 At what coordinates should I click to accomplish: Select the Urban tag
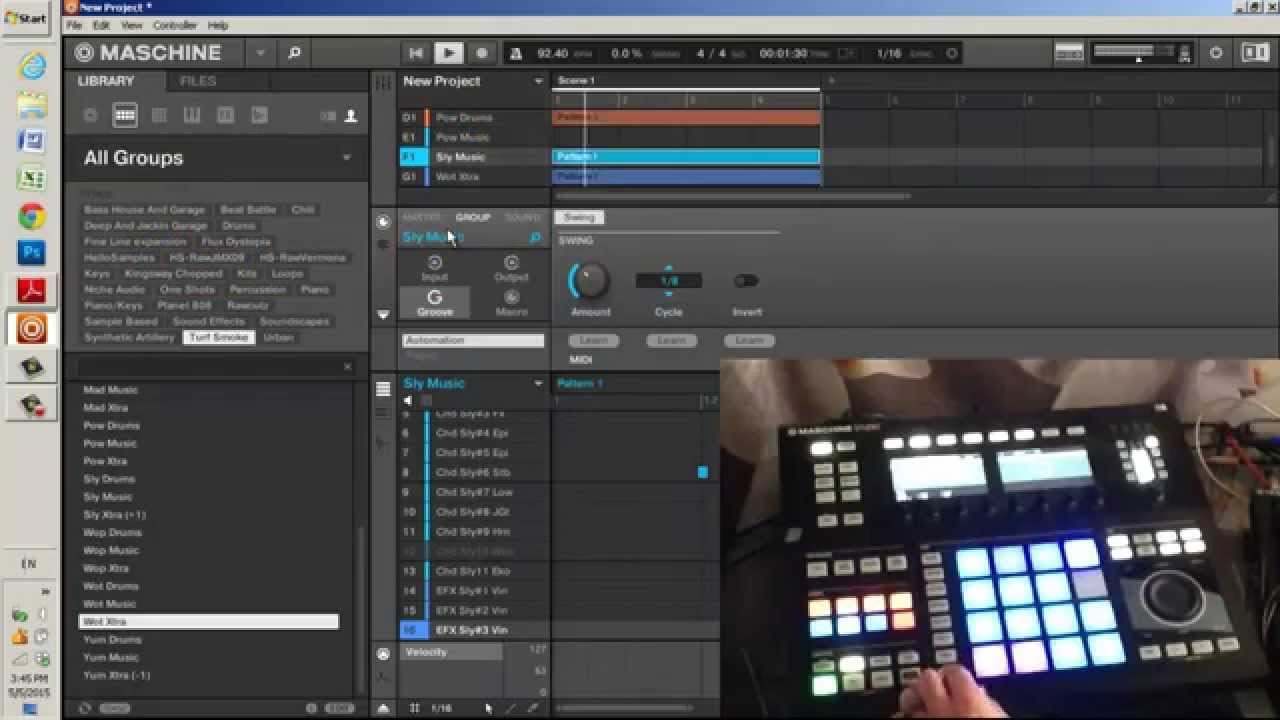point(278,338)
